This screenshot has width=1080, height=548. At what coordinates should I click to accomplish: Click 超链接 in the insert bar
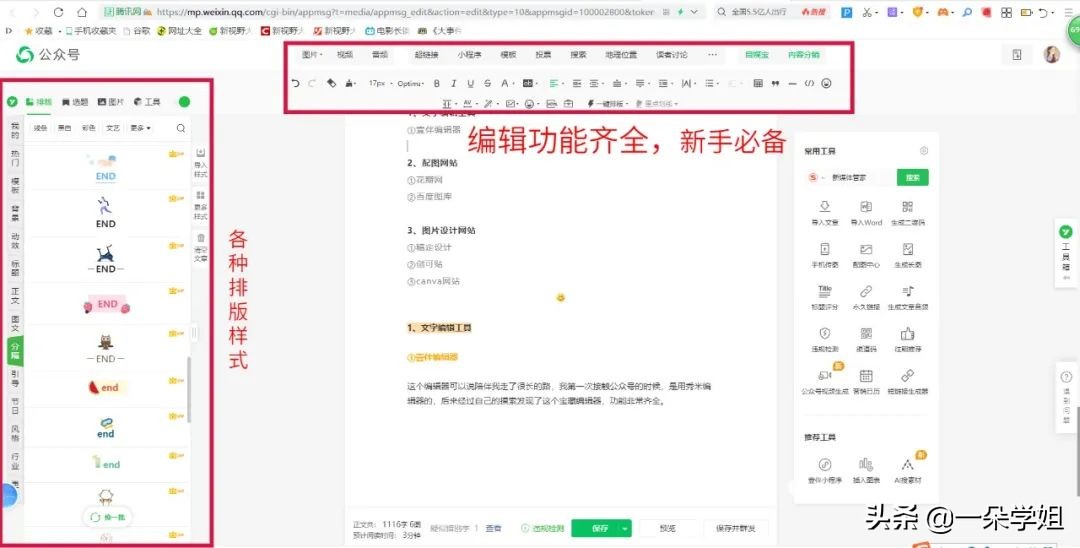pos(426,54)
